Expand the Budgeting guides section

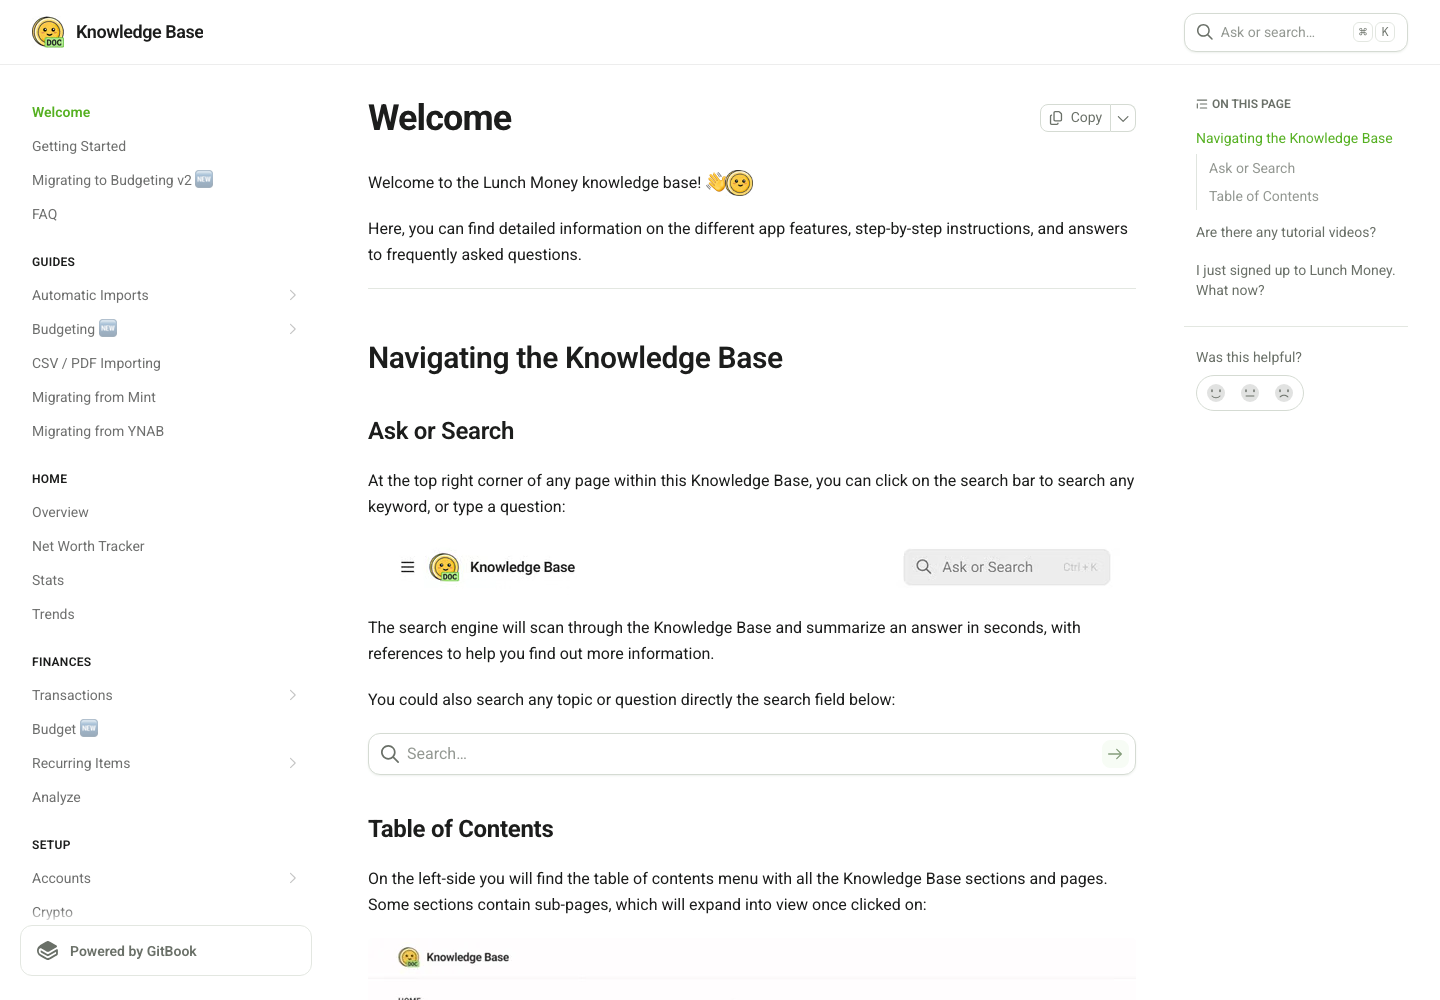293,329
